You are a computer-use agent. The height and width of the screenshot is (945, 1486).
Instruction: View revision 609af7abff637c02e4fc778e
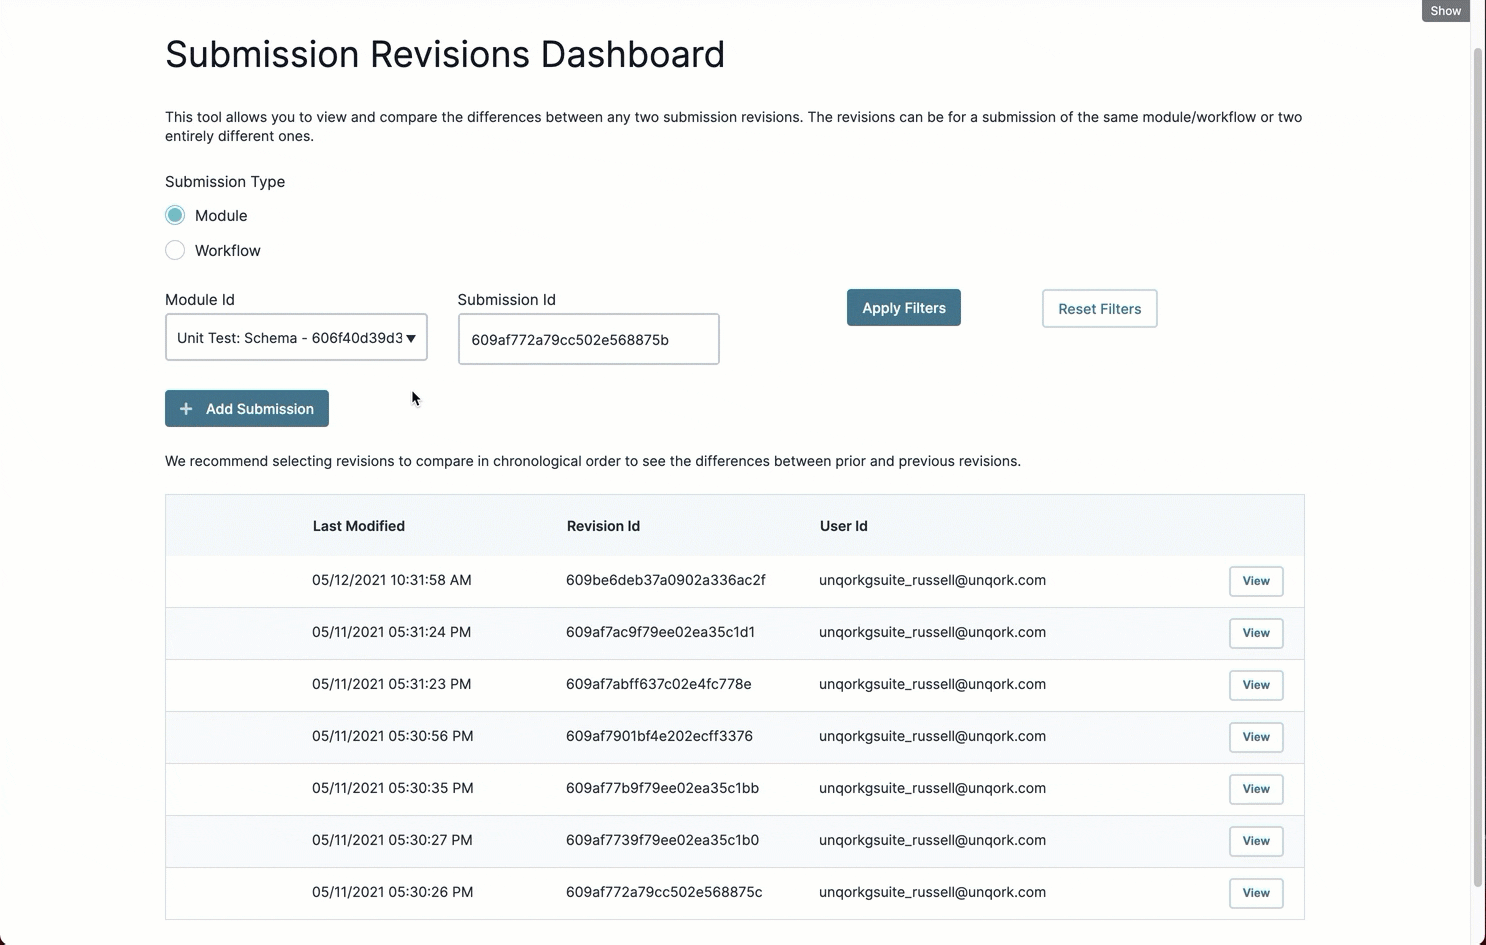(1256, 685)
